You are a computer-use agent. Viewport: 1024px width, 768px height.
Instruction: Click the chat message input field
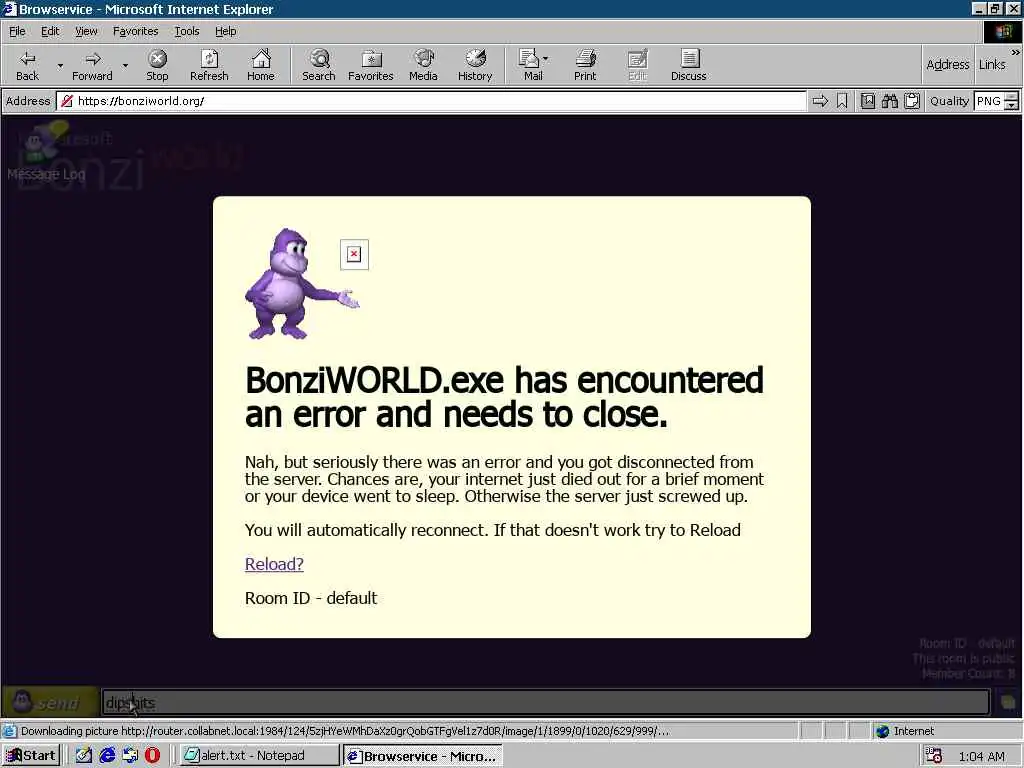pos(545,703)
